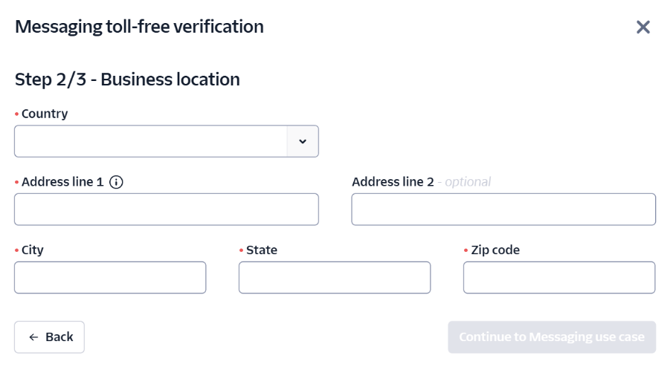This screenshot has height=370, width=670.
Task: Click the Country field label
Action: pos(45,114)
